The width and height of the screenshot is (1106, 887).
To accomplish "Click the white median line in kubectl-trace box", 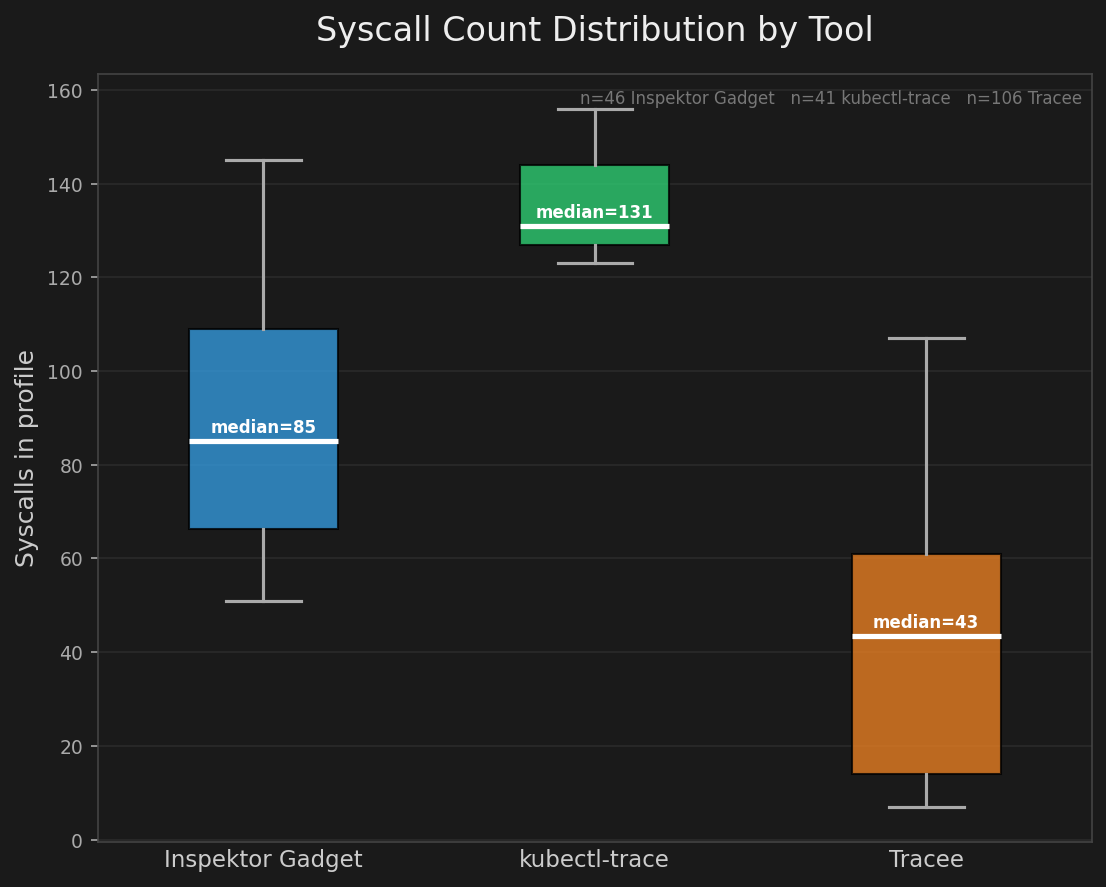I will click(x=595, y=226).
